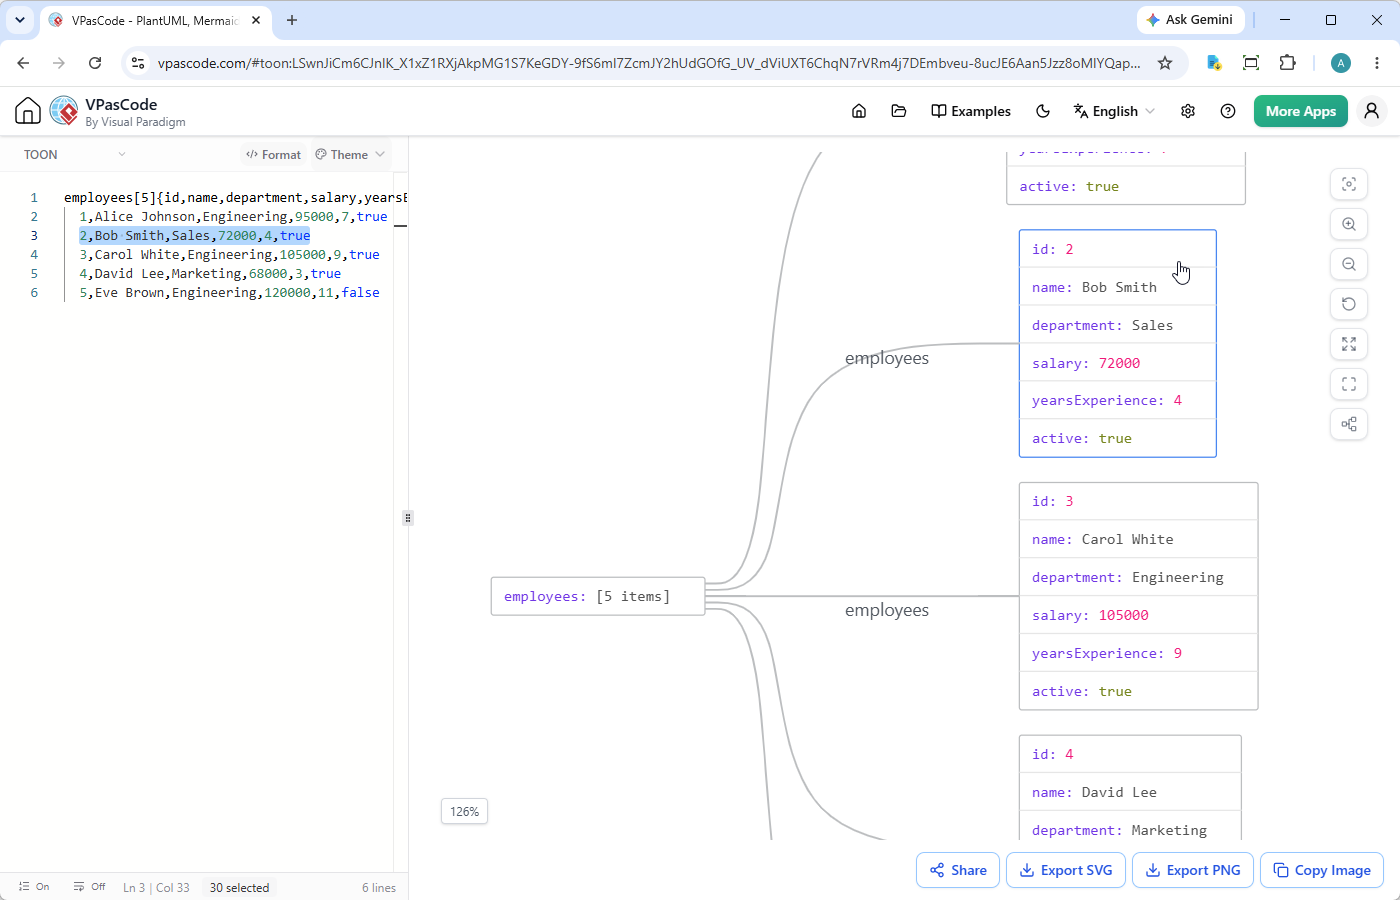Click code line with David Lee
The height and width of the screenshot is (900, 1400).
click(210, 273)
